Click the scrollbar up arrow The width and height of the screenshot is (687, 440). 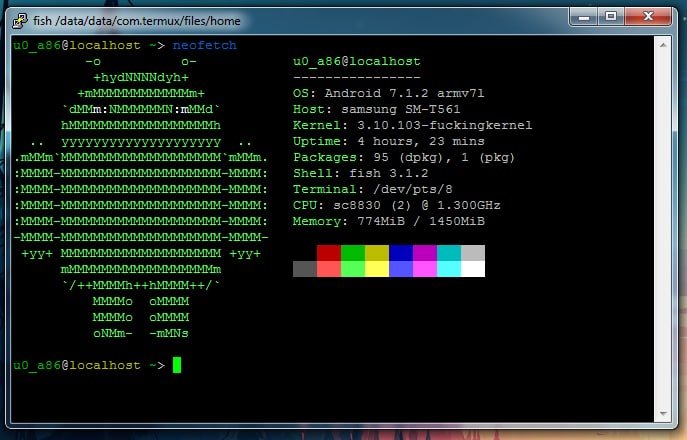tap(663, 45)
